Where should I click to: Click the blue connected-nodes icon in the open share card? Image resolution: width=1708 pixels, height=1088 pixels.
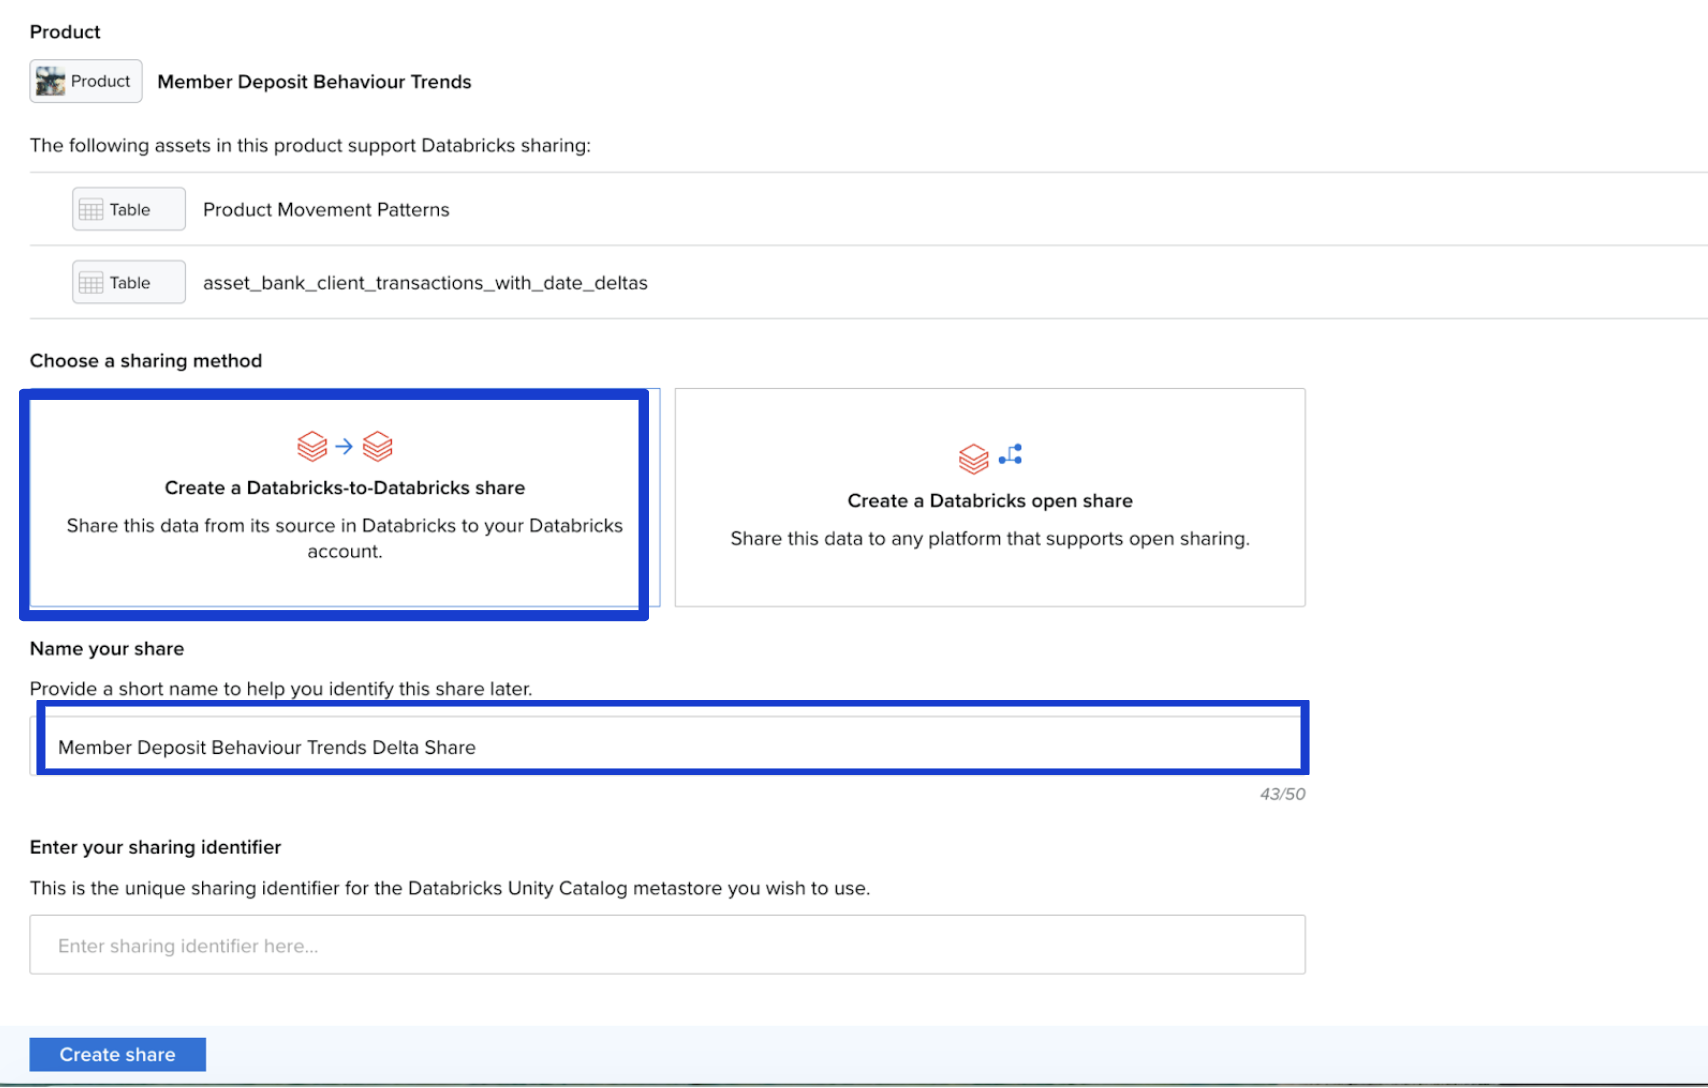point(1011,454)
